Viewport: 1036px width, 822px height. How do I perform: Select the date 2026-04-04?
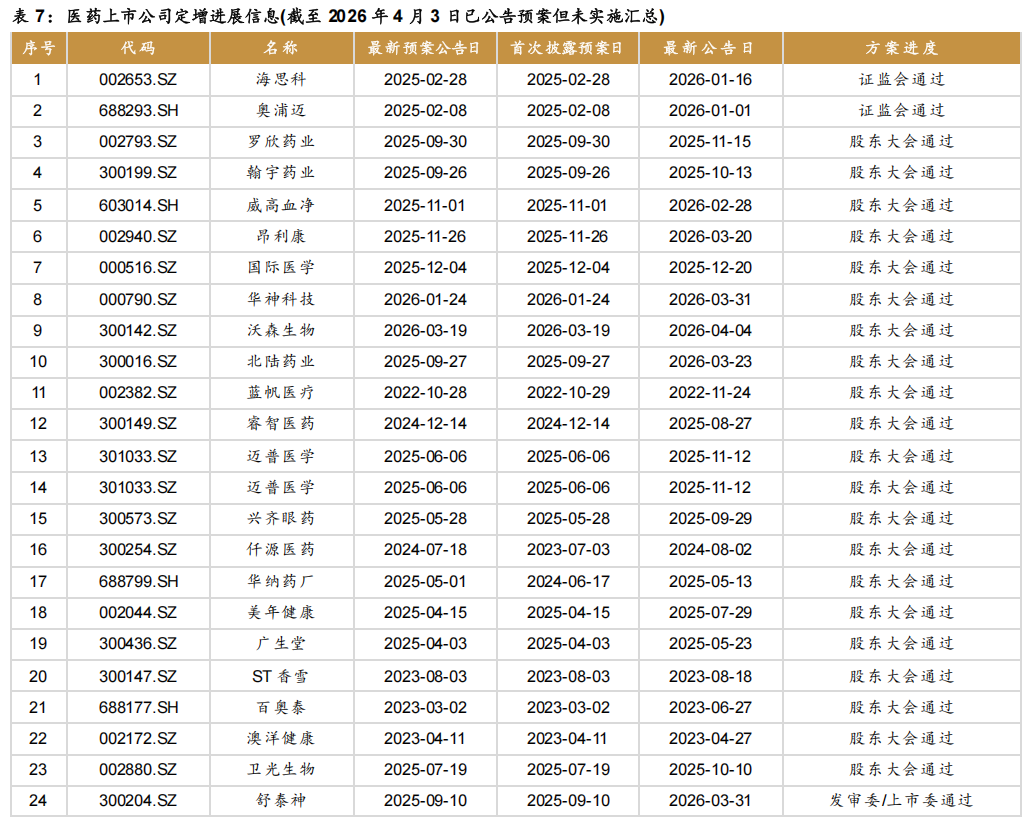click(709, 330)
